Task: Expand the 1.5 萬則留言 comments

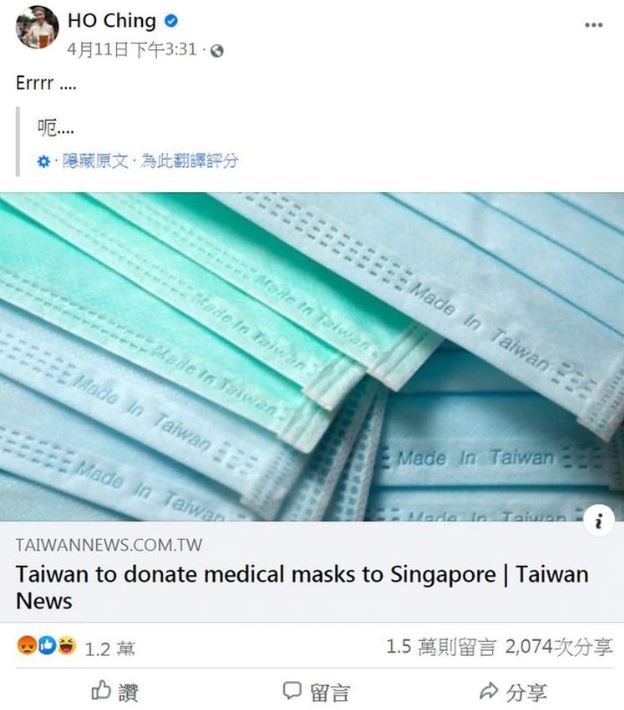Action: click(x=441, y=647)
